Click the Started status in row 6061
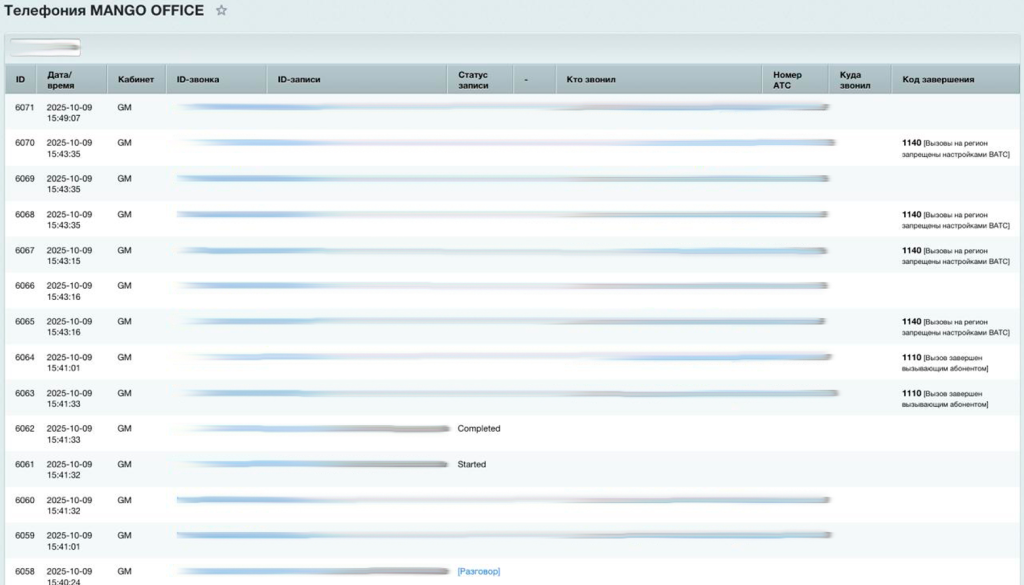The height and width of the screenshot is (585, 1024). [x=472, y=465]
